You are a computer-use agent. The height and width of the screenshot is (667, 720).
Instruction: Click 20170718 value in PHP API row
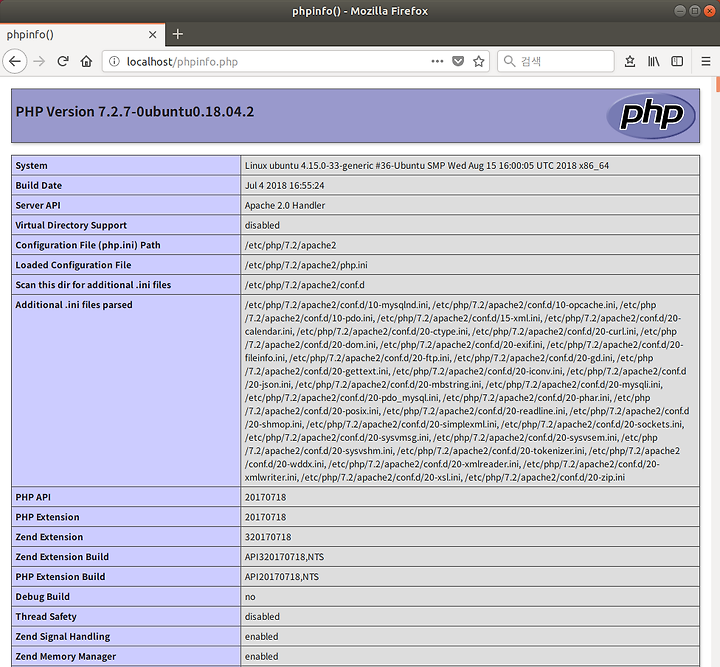tap(265, 497)
